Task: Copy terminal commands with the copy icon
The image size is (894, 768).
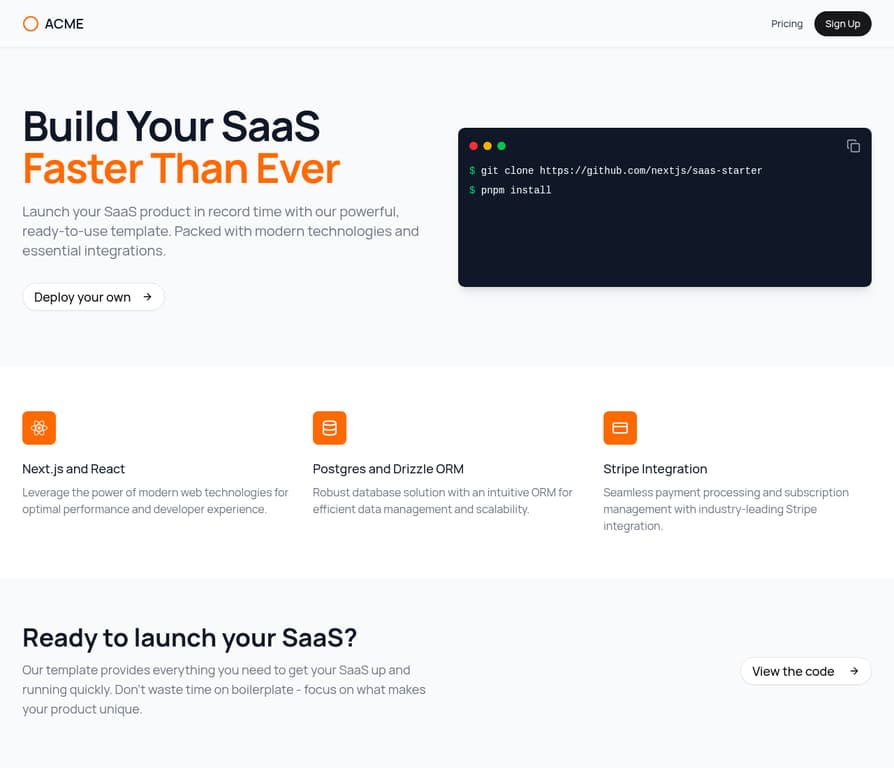Action: coord(853,146)
